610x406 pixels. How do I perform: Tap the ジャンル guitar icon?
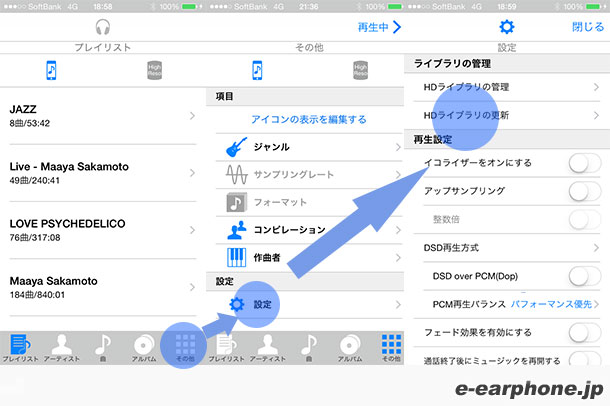click(x=237, y=147)
